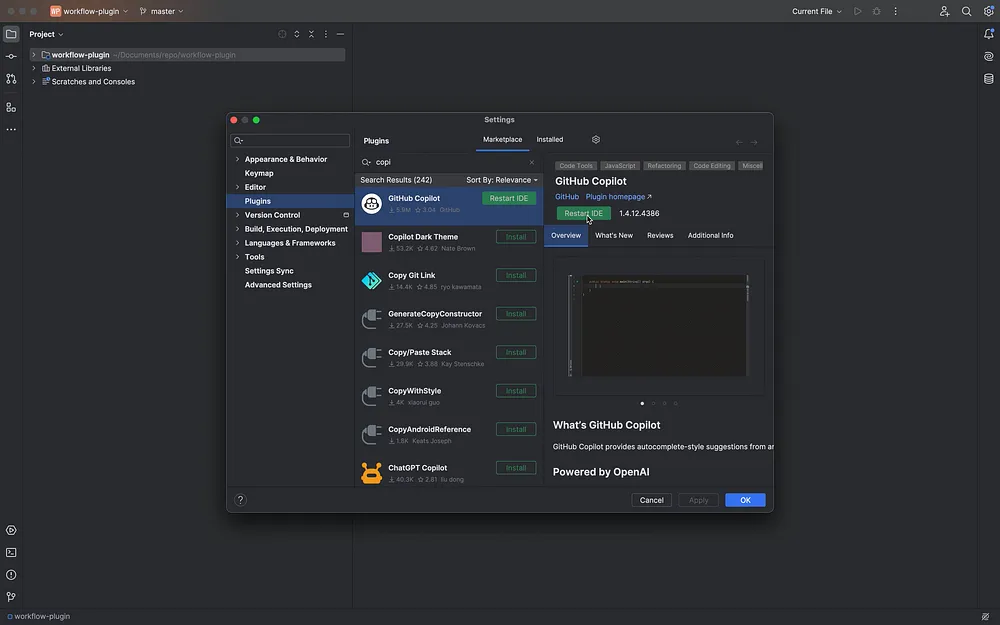Open the Reviews tab

[660, 235]
